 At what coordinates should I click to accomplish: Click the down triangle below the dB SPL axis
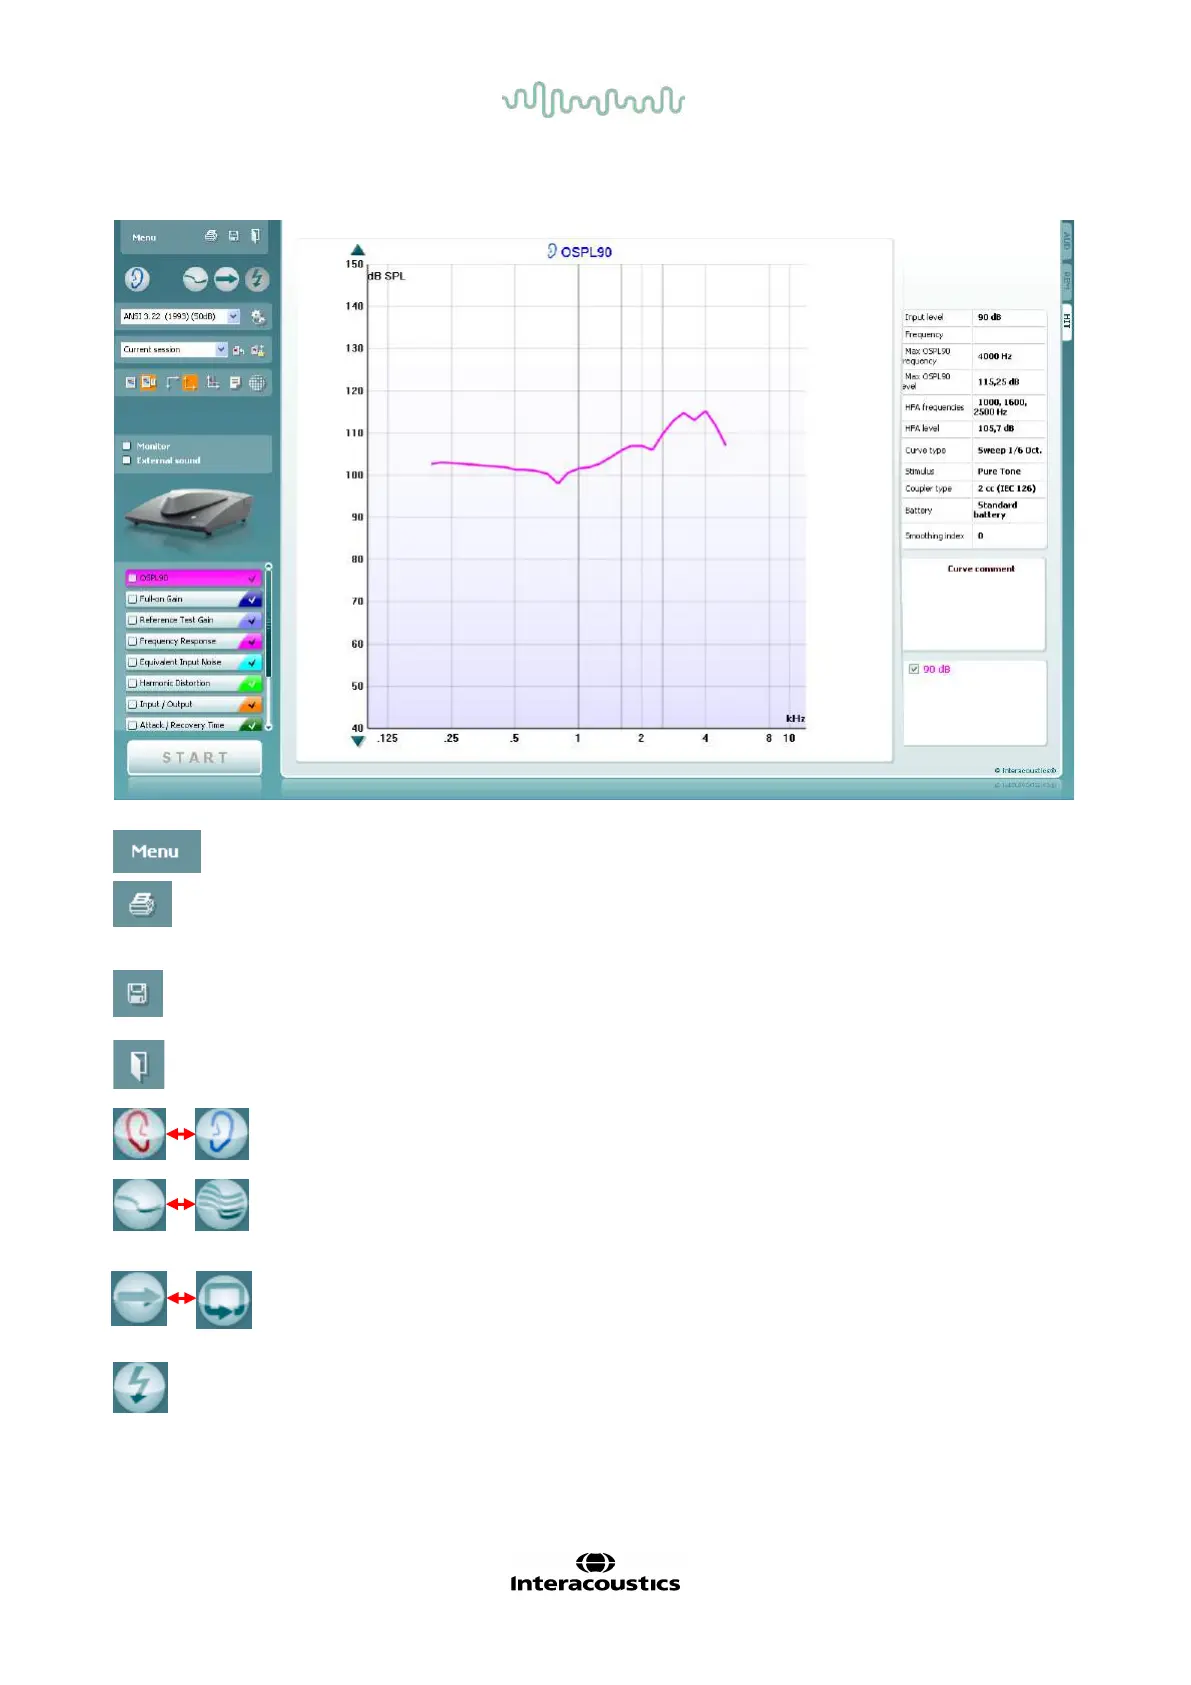(x=358, y=741)
